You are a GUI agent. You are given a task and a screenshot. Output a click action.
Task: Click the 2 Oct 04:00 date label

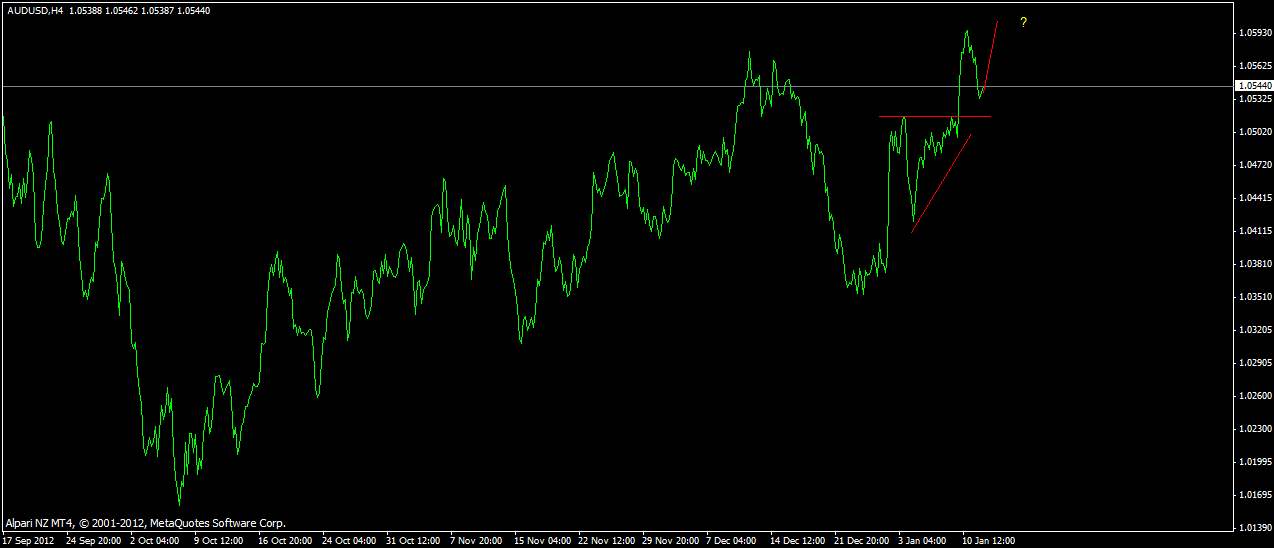coord(157,540)
